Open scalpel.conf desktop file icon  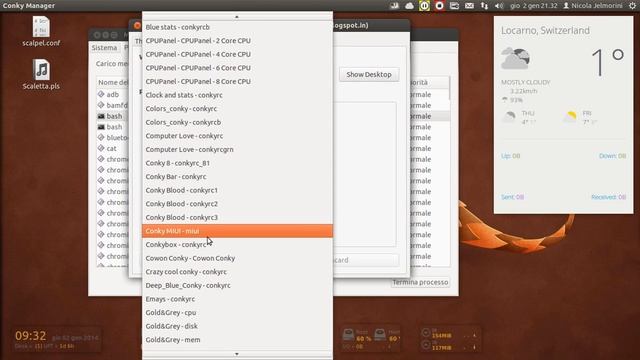[x=41, y=31]
